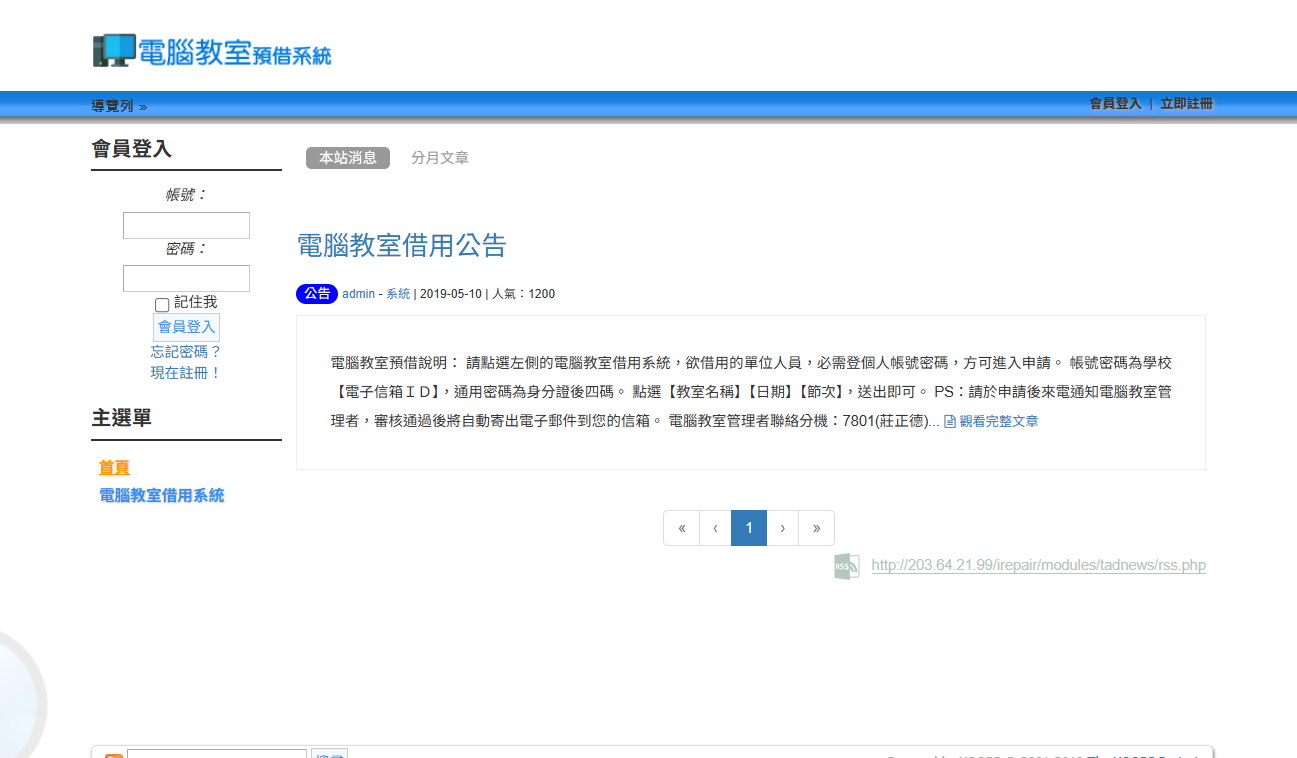The width and height of the screenshot is (1297, 758).
Task: Focus the 帳號 input field
Action: coord(186,226)
